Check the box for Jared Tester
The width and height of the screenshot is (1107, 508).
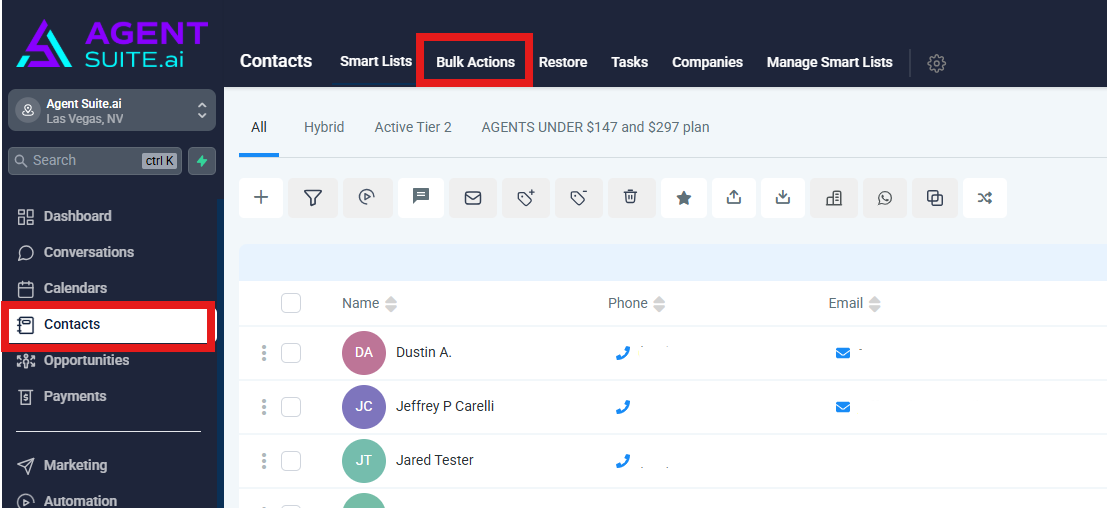coord(291,461)
